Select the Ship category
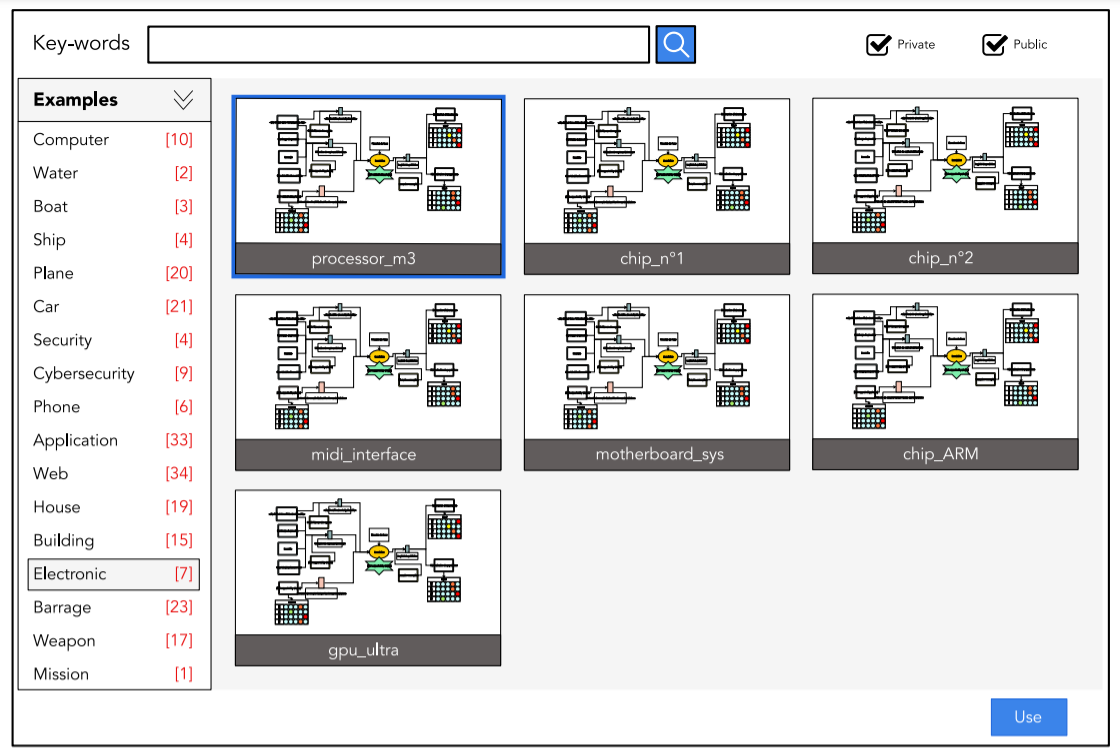The width and height of the screenshot is (1120, 755). (114, 239)
